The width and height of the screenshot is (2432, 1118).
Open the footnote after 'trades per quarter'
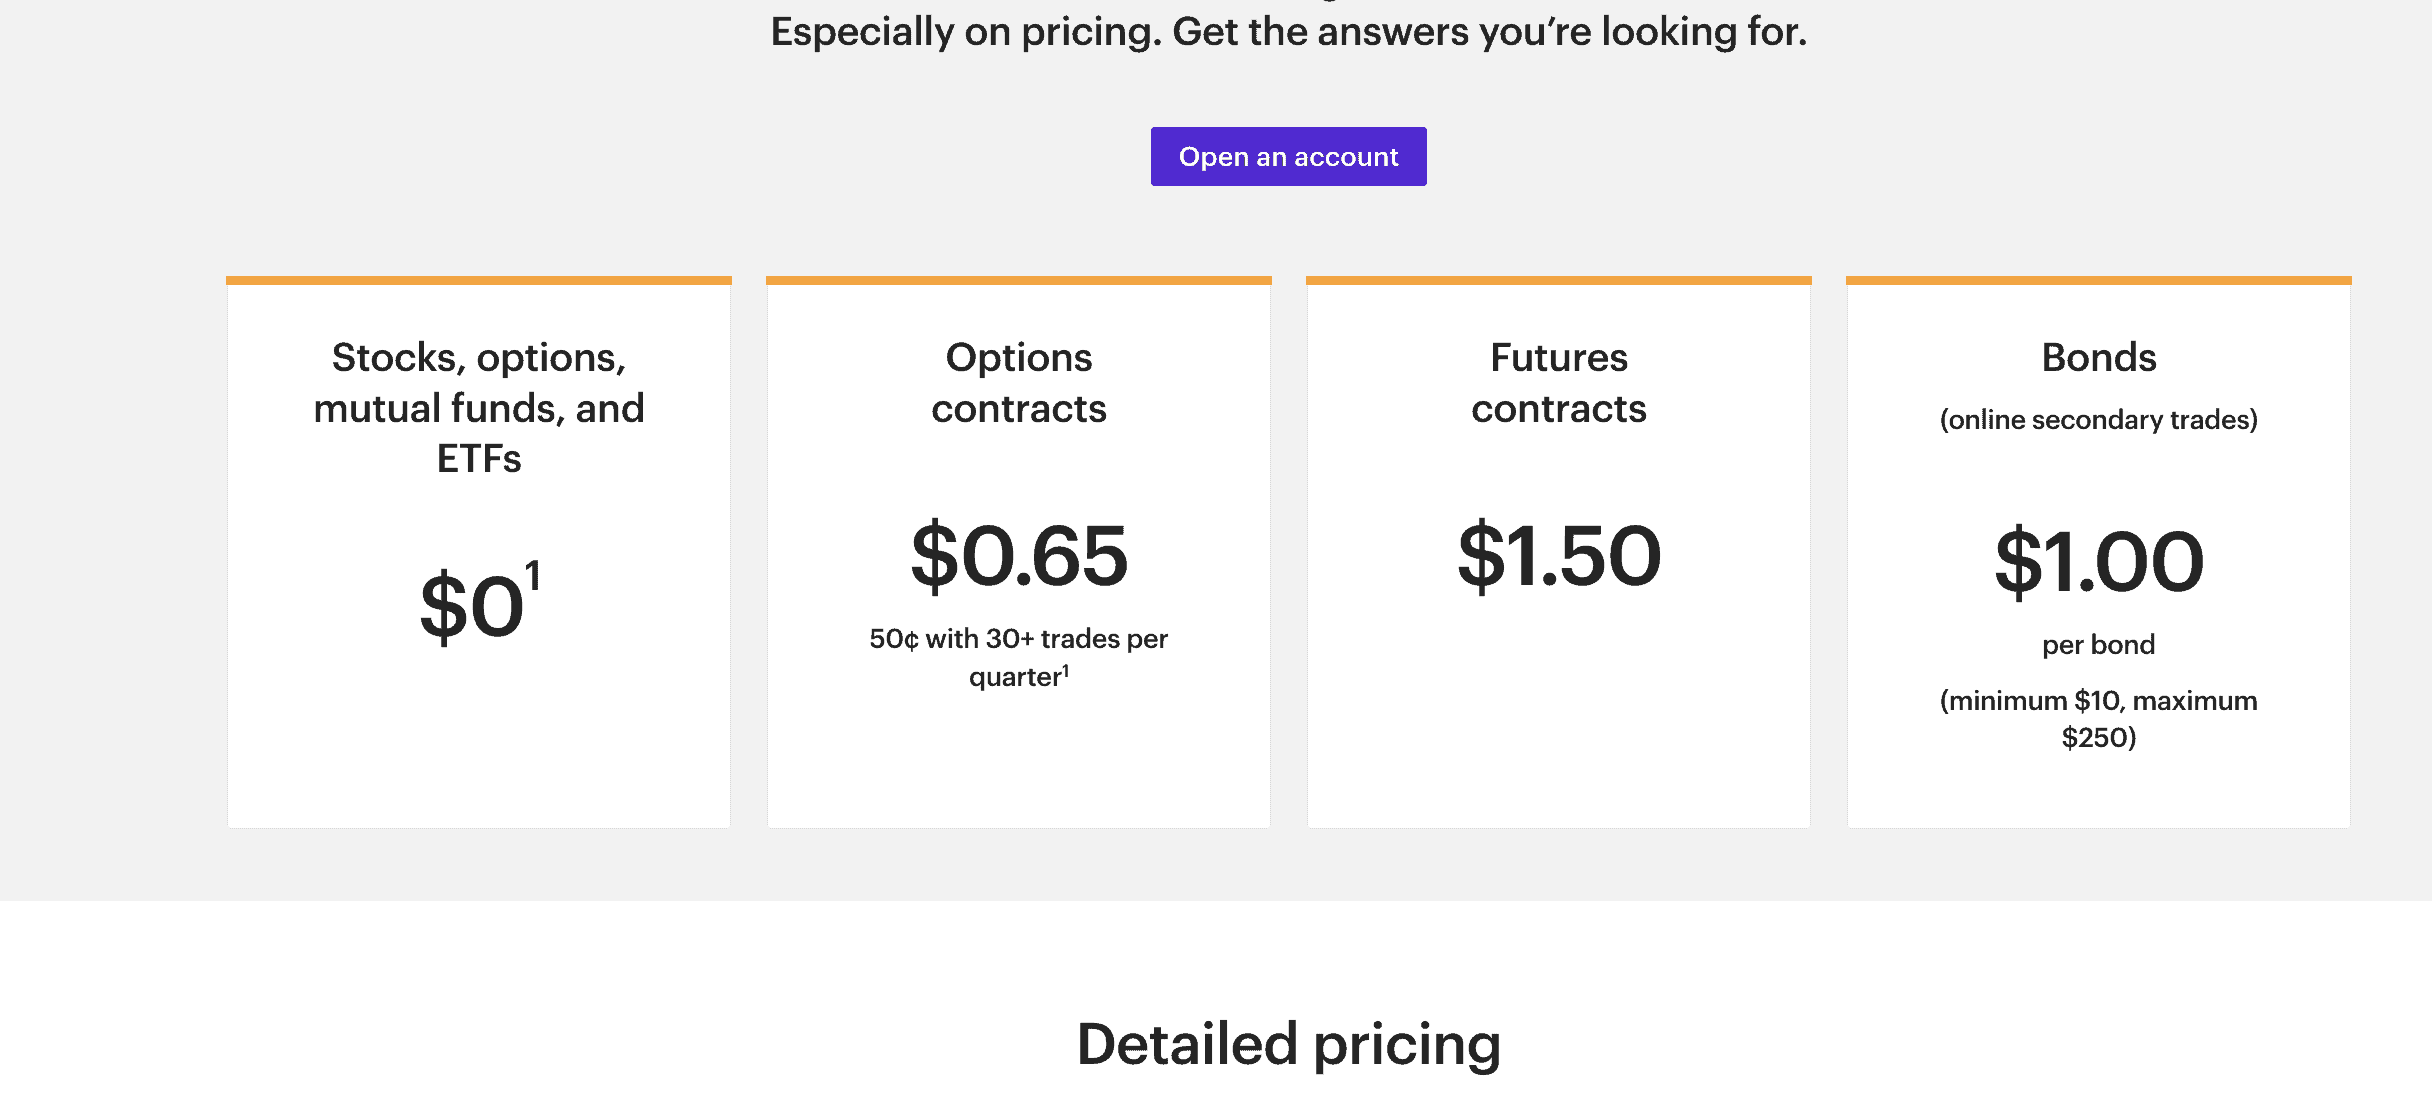point(1066,670)
